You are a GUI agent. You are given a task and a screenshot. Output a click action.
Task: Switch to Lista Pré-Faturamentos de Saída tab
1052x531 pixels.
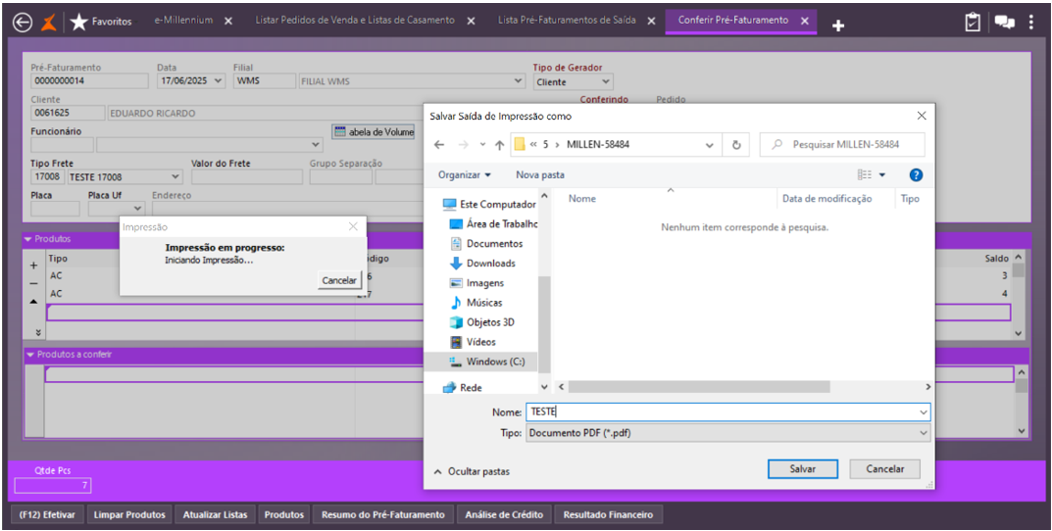566,20
